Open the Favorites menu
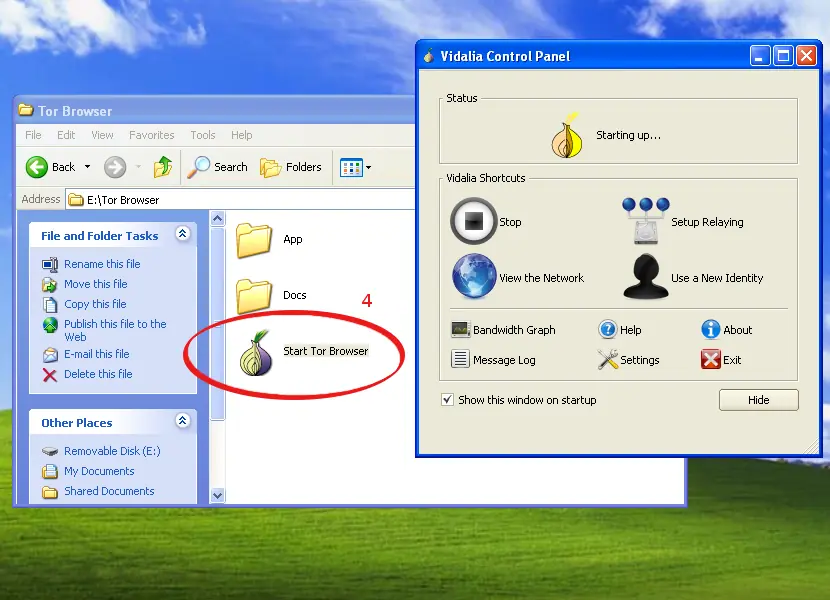 [151, 135]
